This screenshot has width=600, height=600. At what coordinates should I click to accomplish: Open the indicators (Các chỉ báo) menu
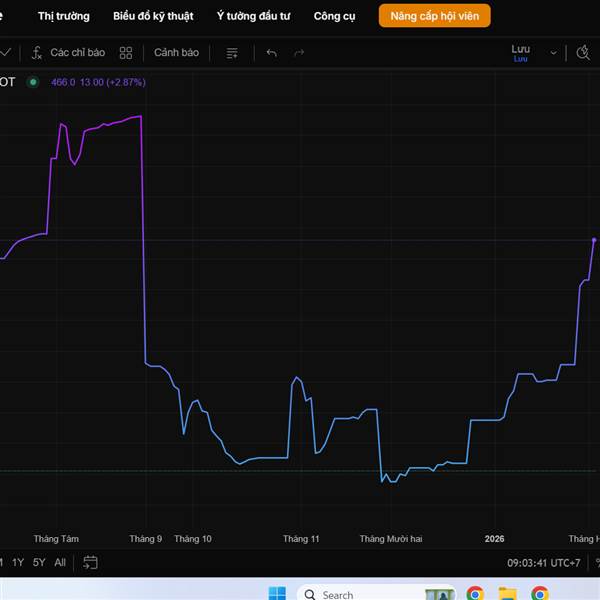coord(68,52)
